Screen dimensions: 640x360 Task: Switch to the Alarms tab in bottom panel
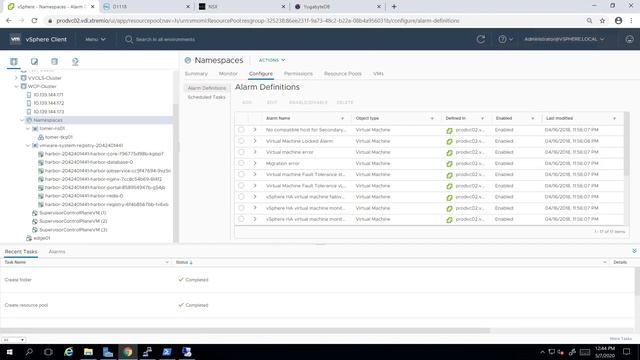coord(57,252)
